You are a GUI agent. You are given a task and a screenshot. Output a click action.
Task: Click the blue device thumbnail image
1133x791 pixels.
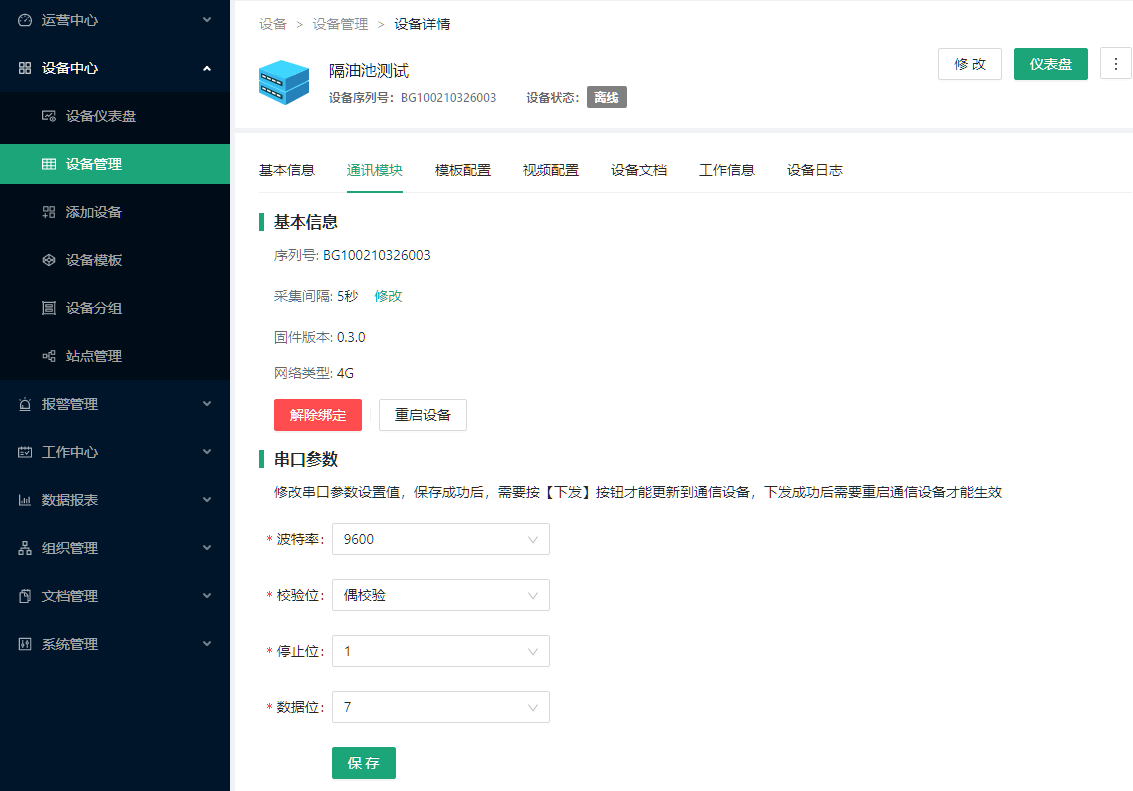(x=284, y=82)
